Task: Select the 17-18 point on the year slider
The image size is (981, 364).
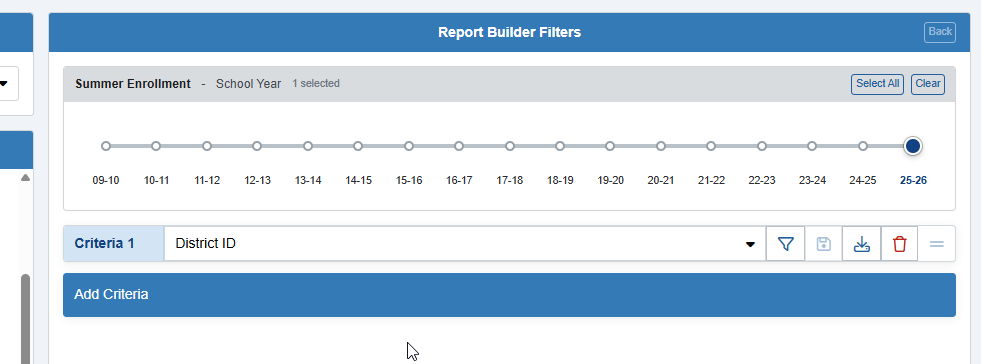Action: (x=510, y=146)
